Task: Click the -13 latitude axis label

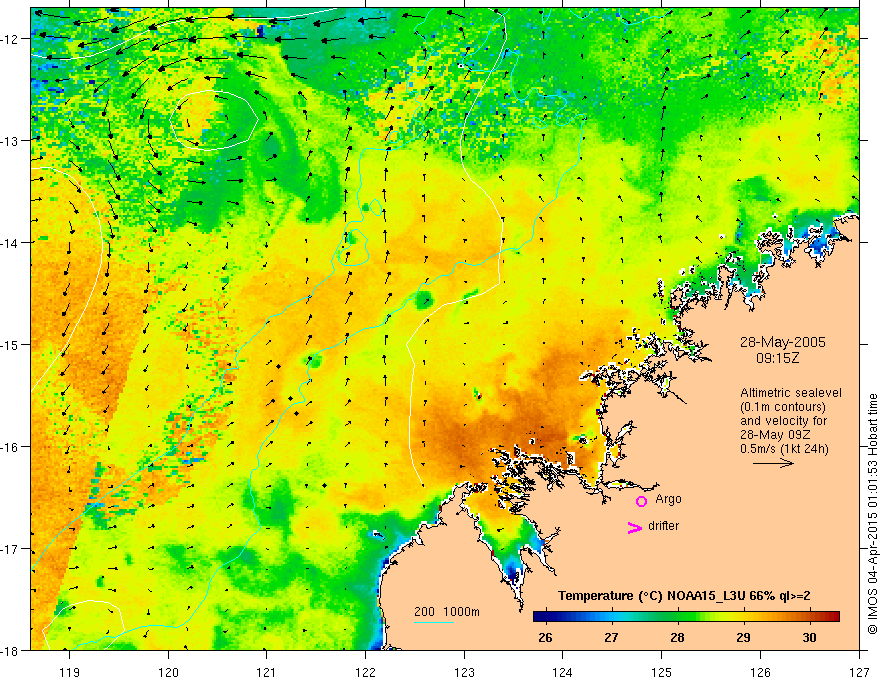Action: coord(11,140)
